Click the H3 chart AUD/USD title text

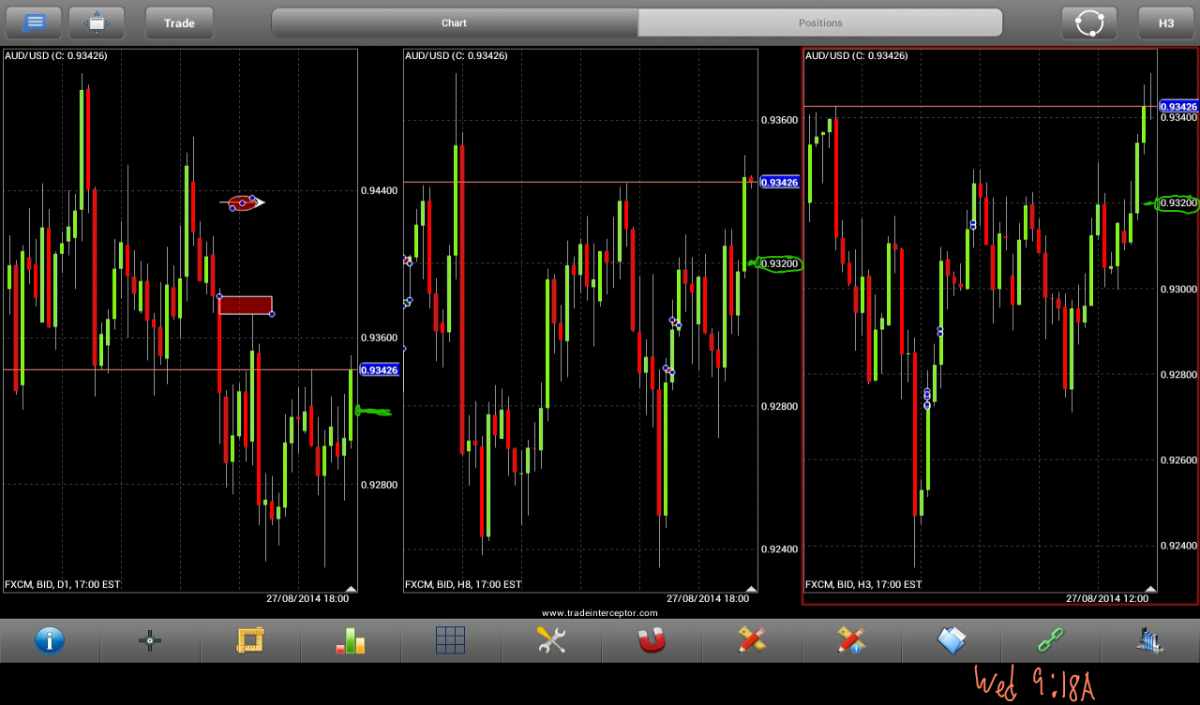click(856, 56)
